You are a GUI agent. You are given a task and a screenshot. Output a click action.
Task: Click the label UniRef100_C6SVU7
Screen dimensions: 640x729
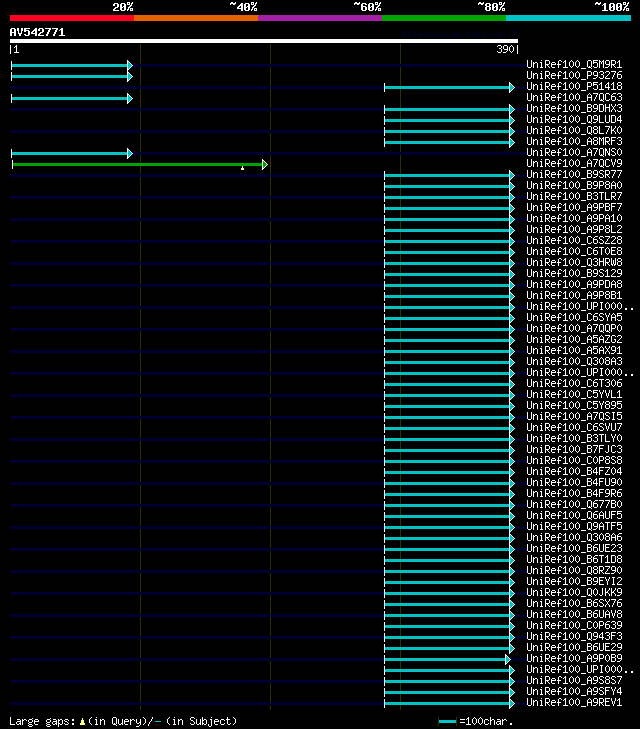pyautogui.click(x=574, y=427)
